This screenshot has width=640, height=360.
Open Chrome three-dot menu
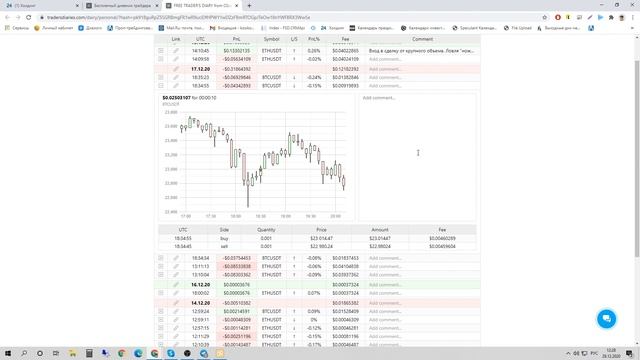click(633, 18)
